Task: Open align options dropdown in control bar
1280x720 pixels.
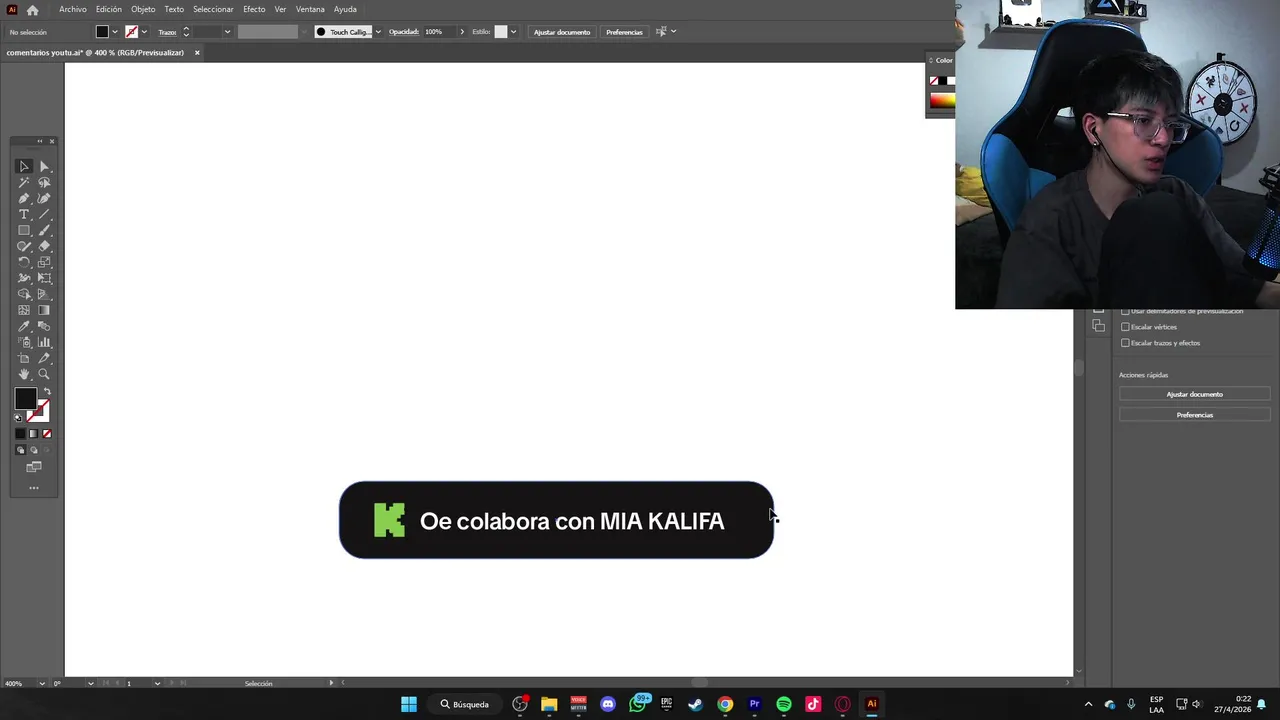Action: tap(673, 32)
